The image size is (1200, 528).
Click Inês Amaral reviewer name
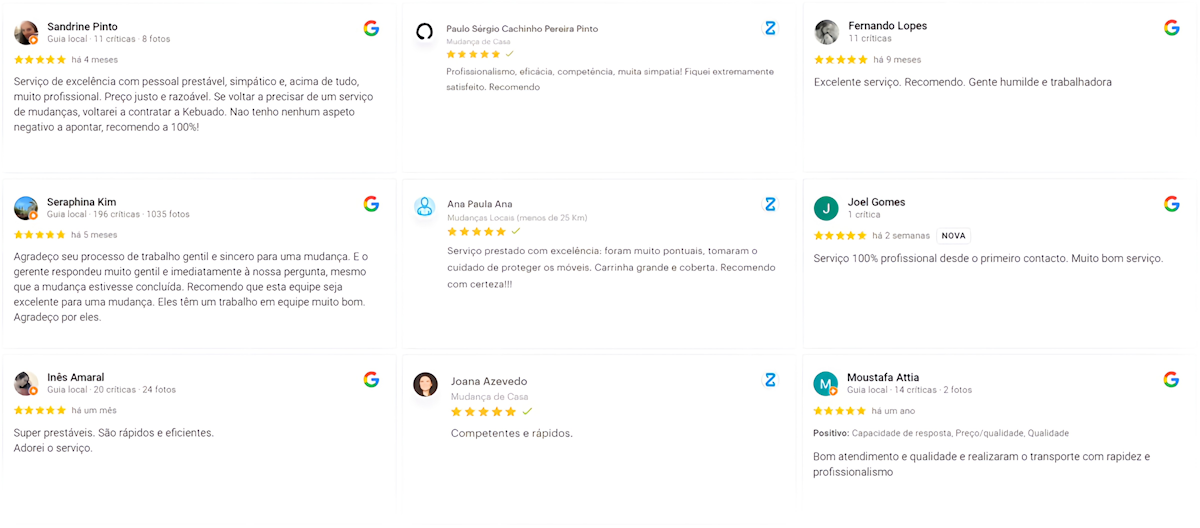point(76,377)
